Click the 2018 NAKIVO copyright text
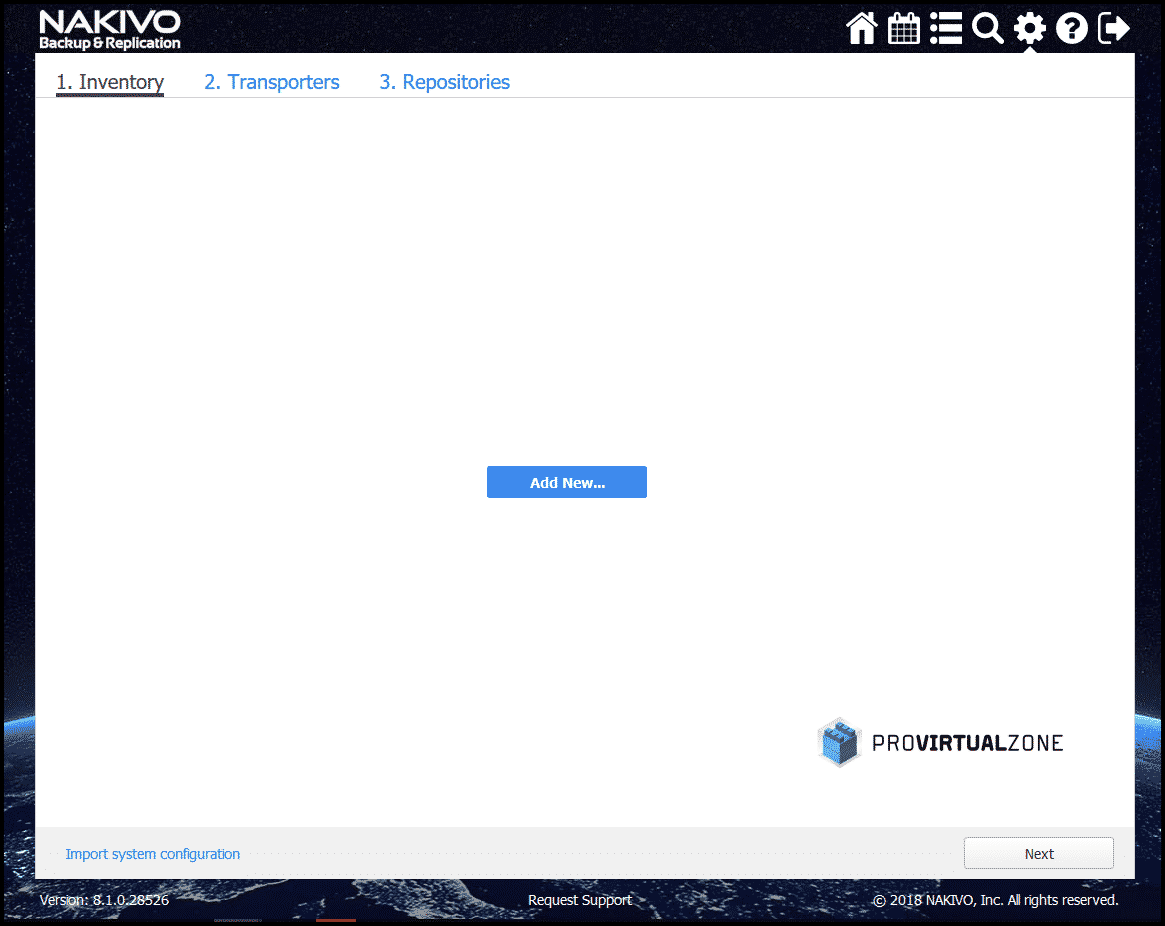This screenshot has width=1165, height=926. click(996, 900)
